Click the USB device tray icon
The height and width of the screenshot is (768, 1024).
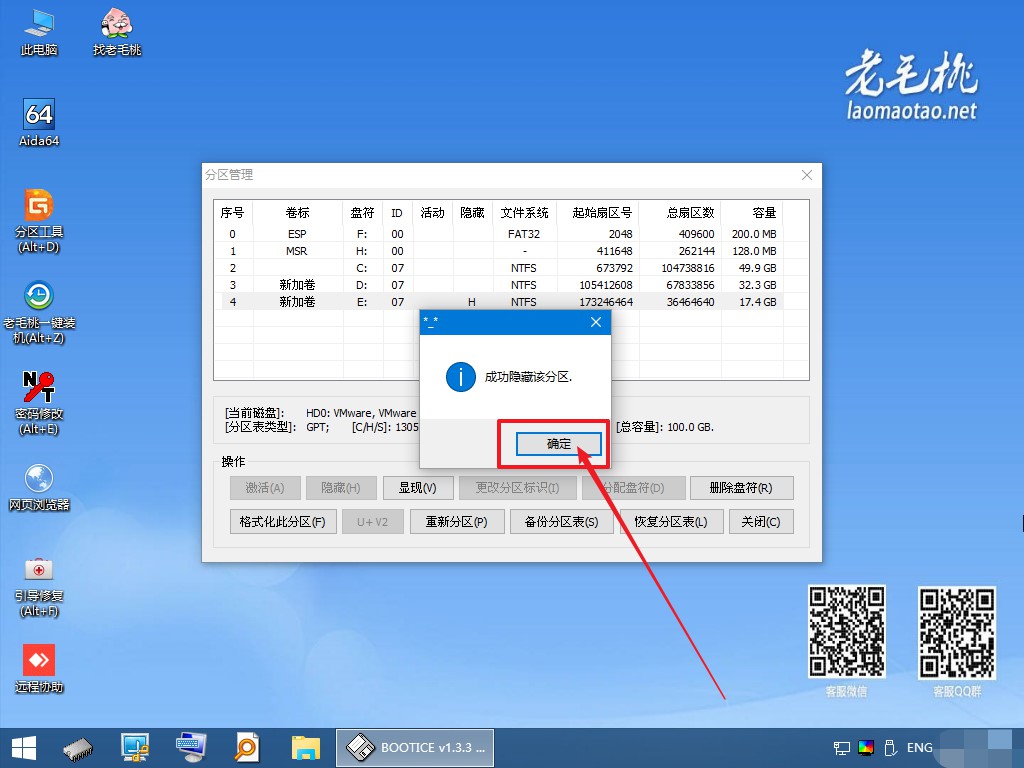pyautogui.click(x=889, y=748)
